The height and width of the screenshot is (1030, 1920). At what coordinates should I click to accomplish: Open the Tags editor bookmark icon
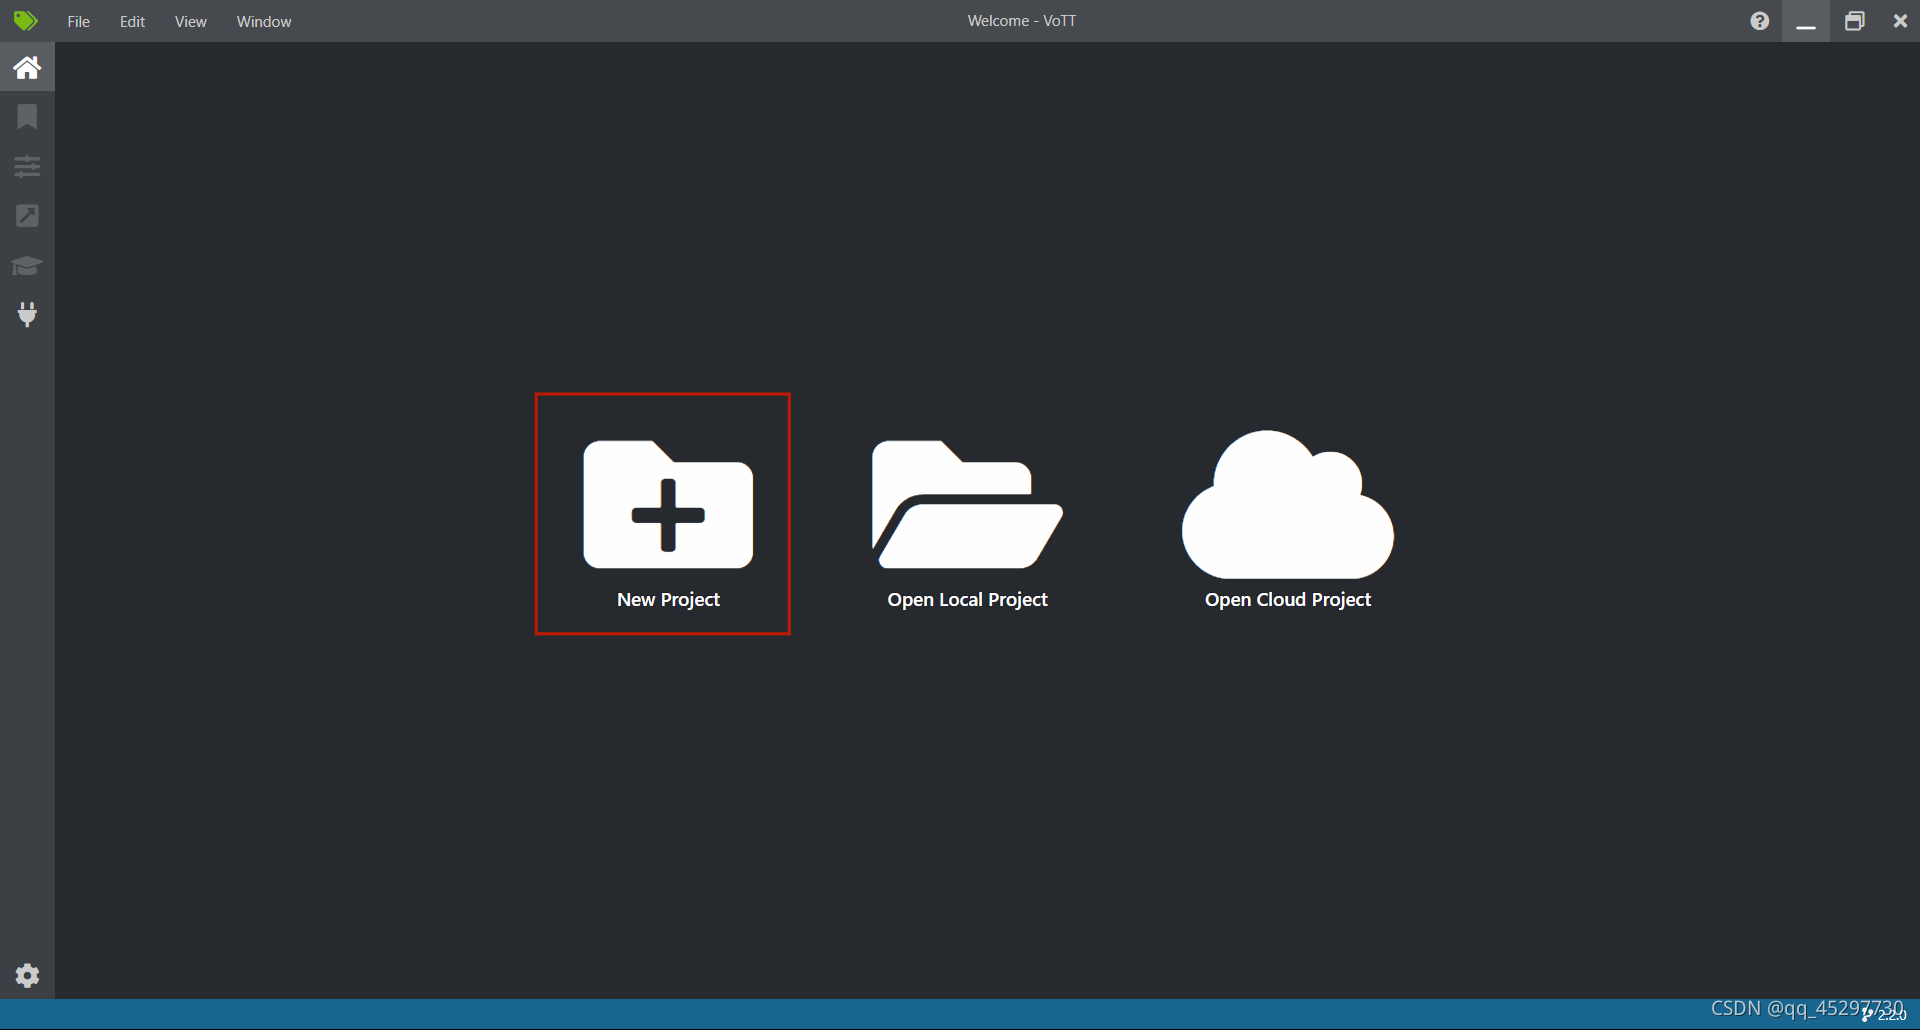tap(27, 117)
